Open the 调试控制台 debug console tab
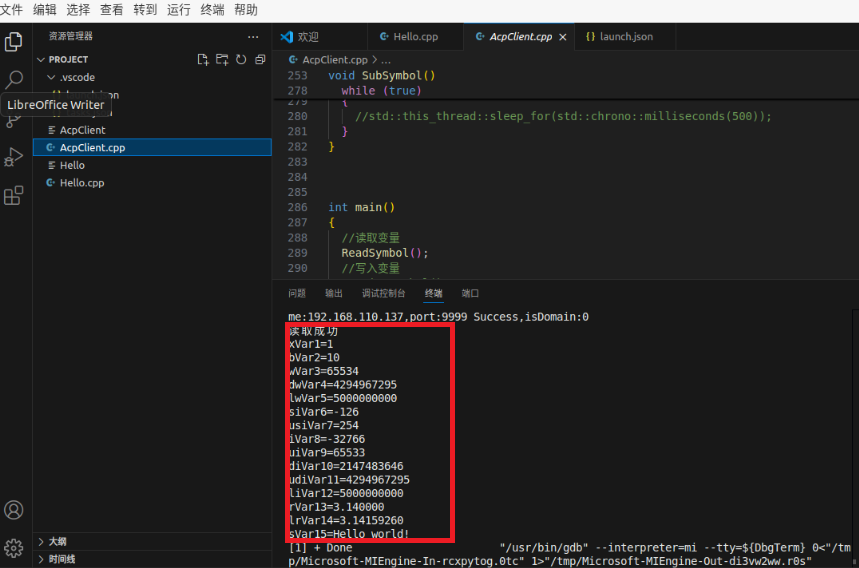Screen dimensions: 859x568 click(x=383, y=294)
